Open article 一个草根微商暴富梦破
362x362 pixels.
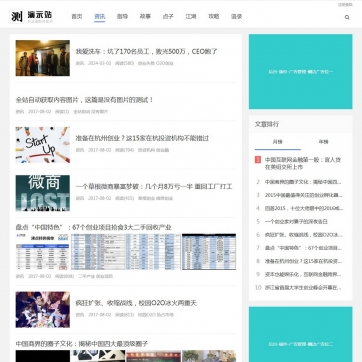point(154,187)
